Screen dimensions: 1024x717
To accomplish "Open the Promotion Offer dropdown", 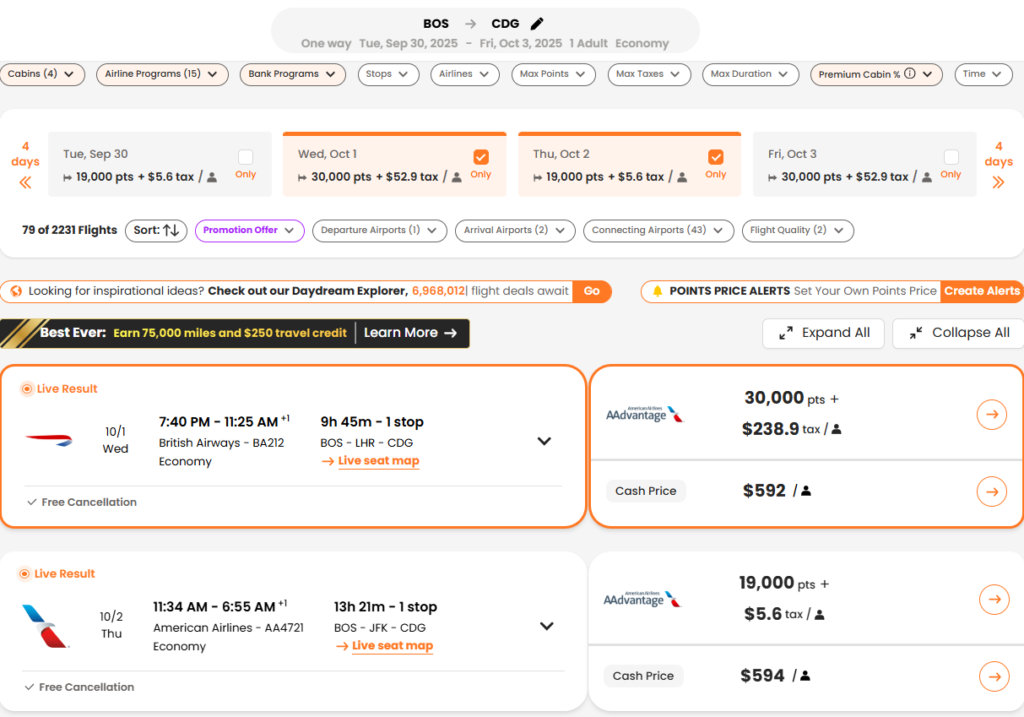I will click(249, 231).
